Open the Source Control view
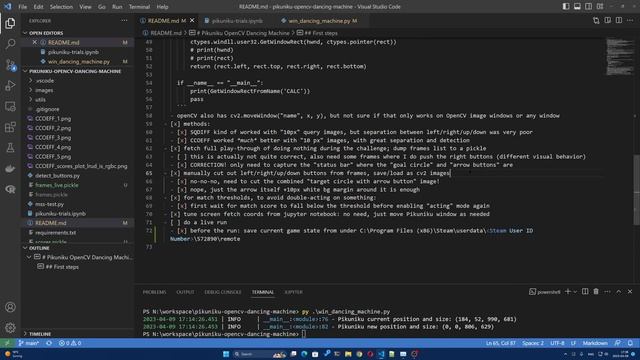This screenshot has width=640, height=360. (10, 64)
